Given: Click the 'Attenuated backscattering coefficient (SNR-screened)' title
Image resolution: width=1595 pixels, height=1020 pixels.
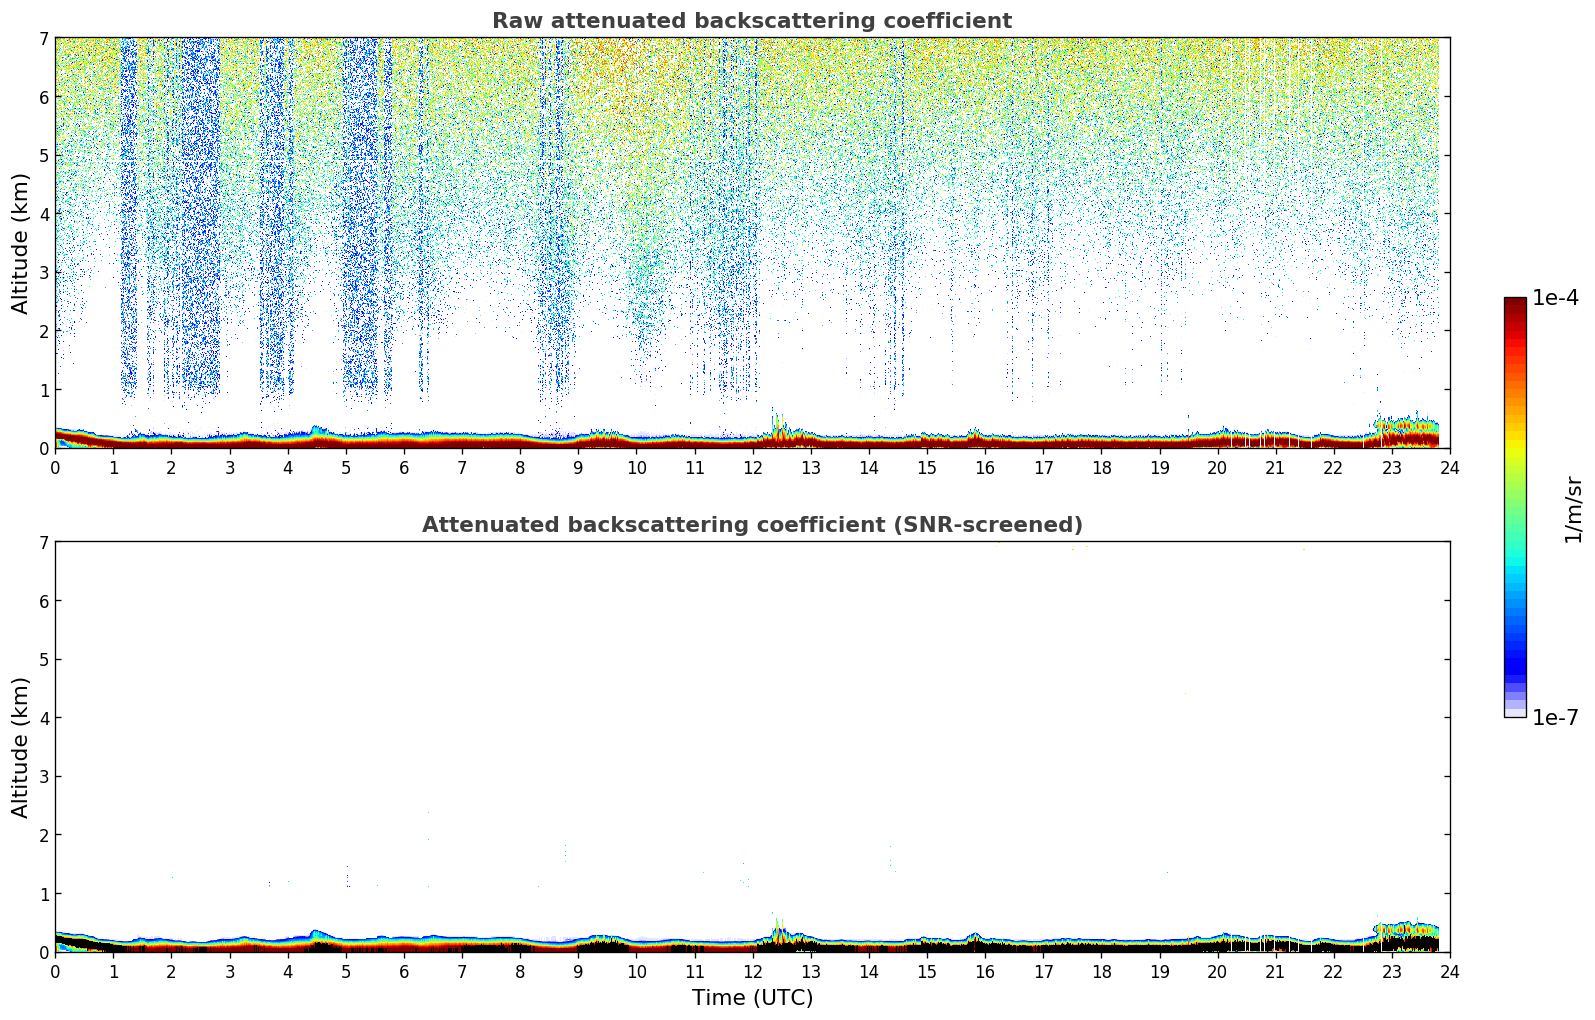Looking at the screenshot, I should coord(752,525).
